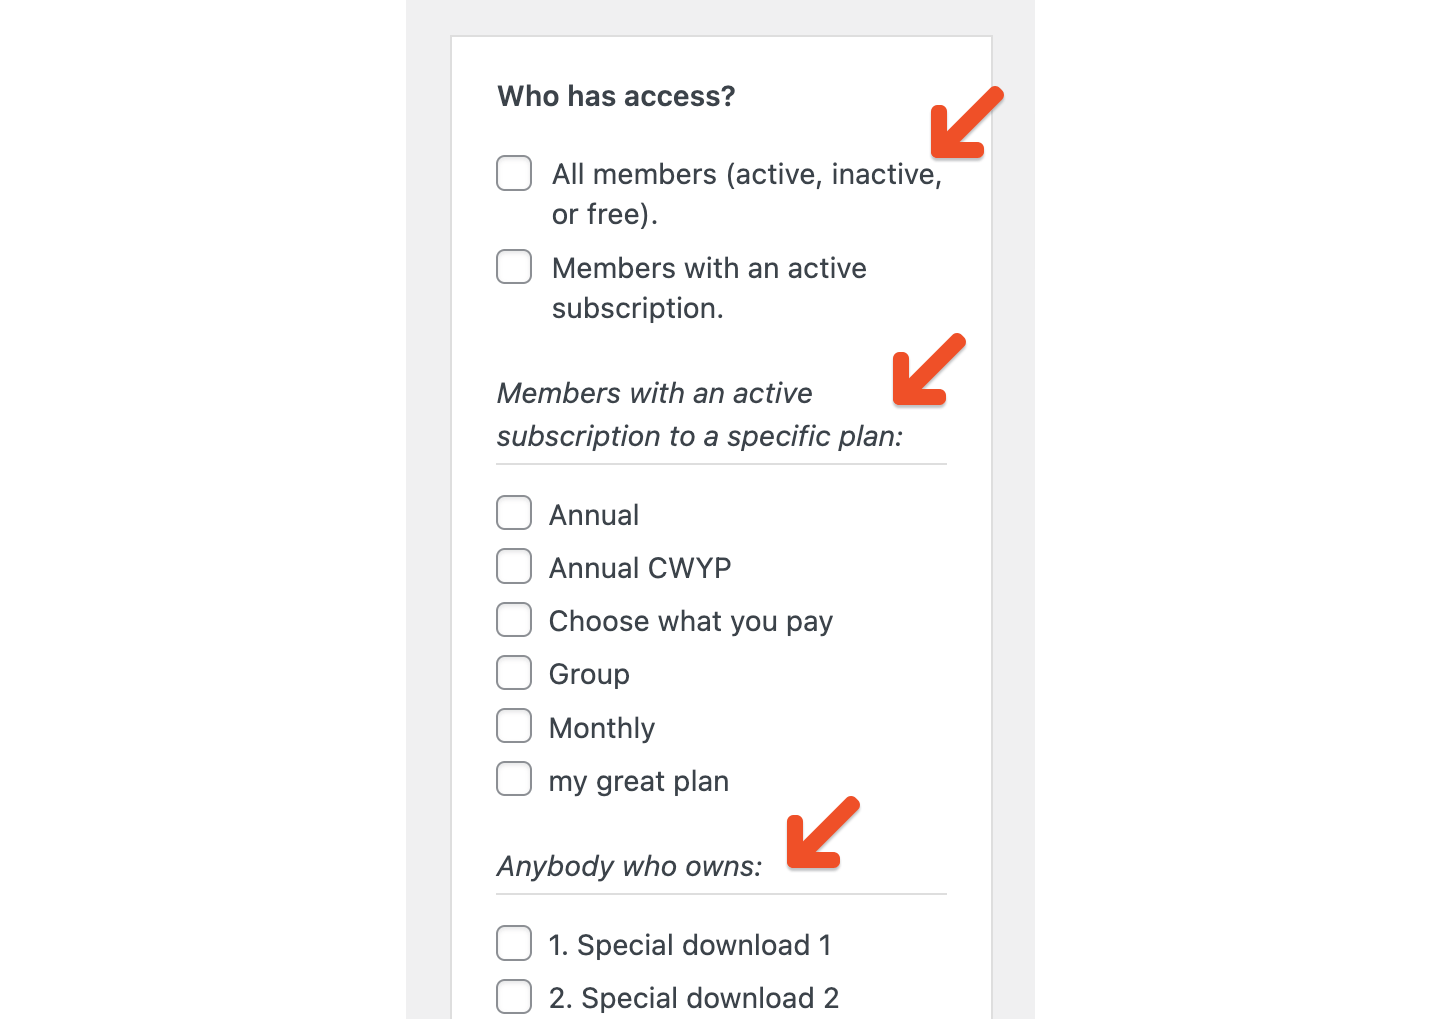Check the 'Annual' plan checkbox

513,512
